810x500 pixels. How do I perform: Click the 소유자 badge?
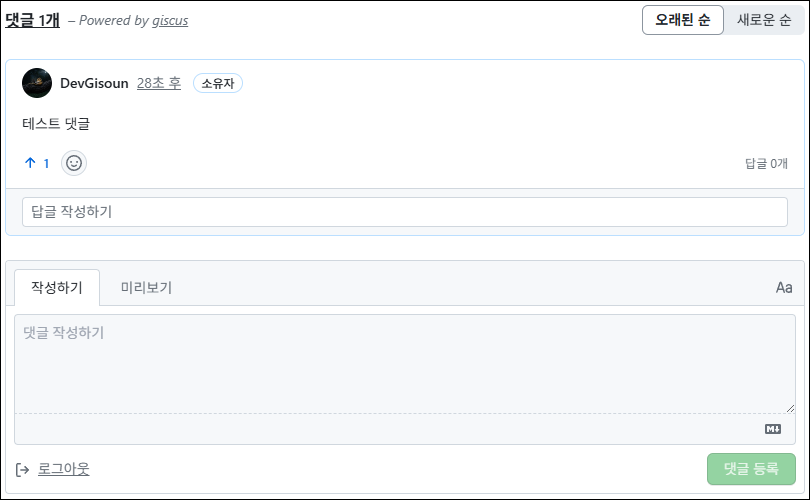tap(218, 83)
